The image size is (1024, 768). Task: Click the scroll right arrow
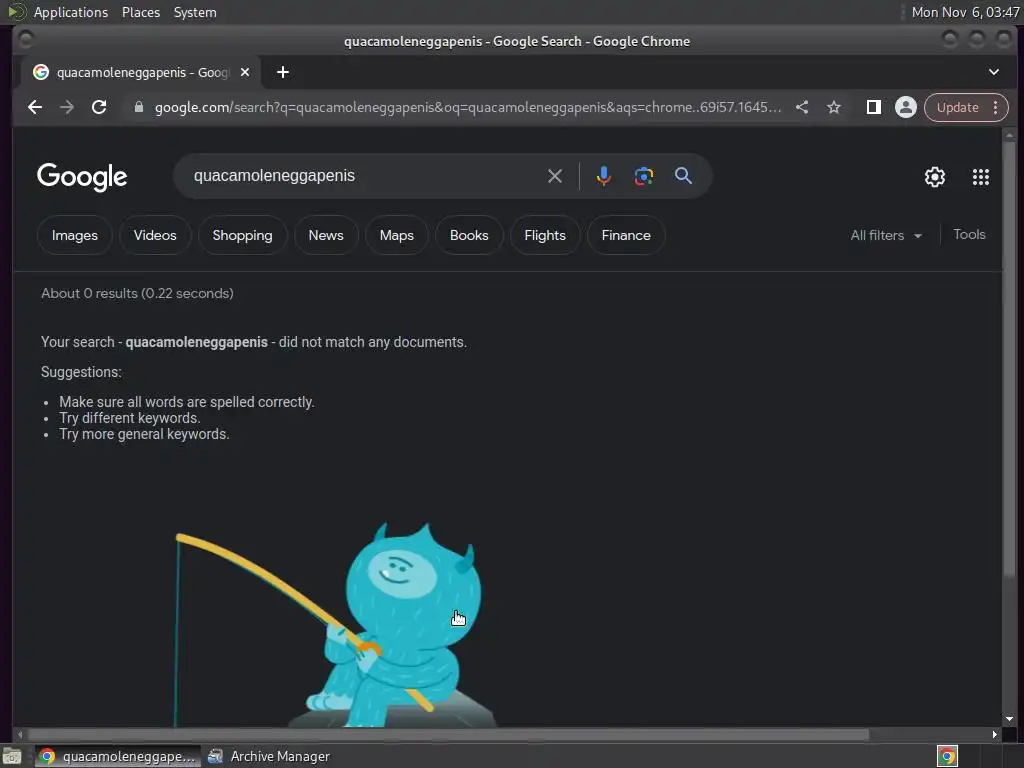pyautogui.click(x=994, y=734)
